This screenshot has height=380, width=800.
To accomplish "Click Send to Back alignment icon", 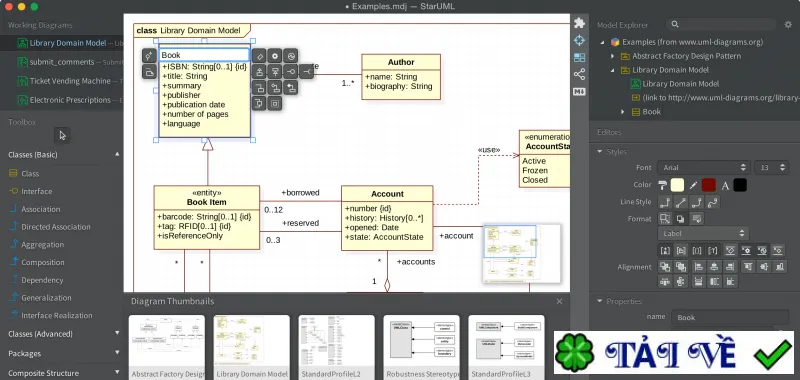I will click(681, 266).
